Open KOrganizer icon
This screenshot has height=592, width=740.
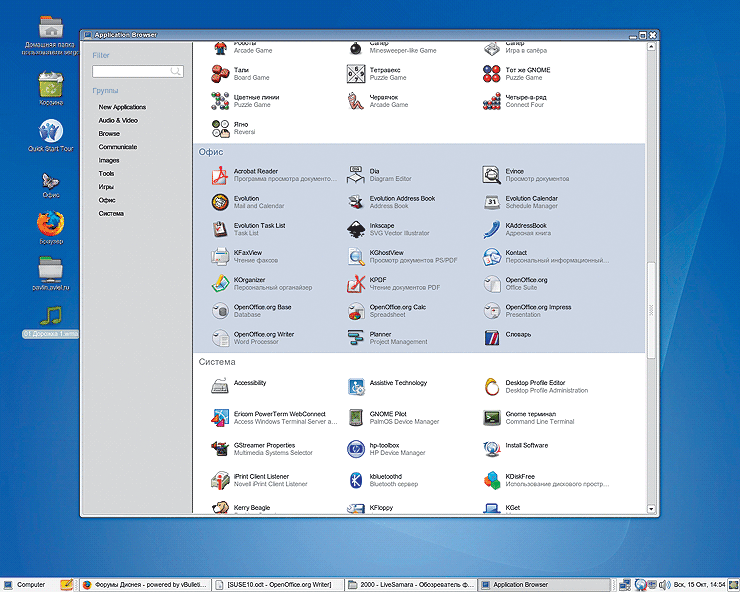point(219,284)
